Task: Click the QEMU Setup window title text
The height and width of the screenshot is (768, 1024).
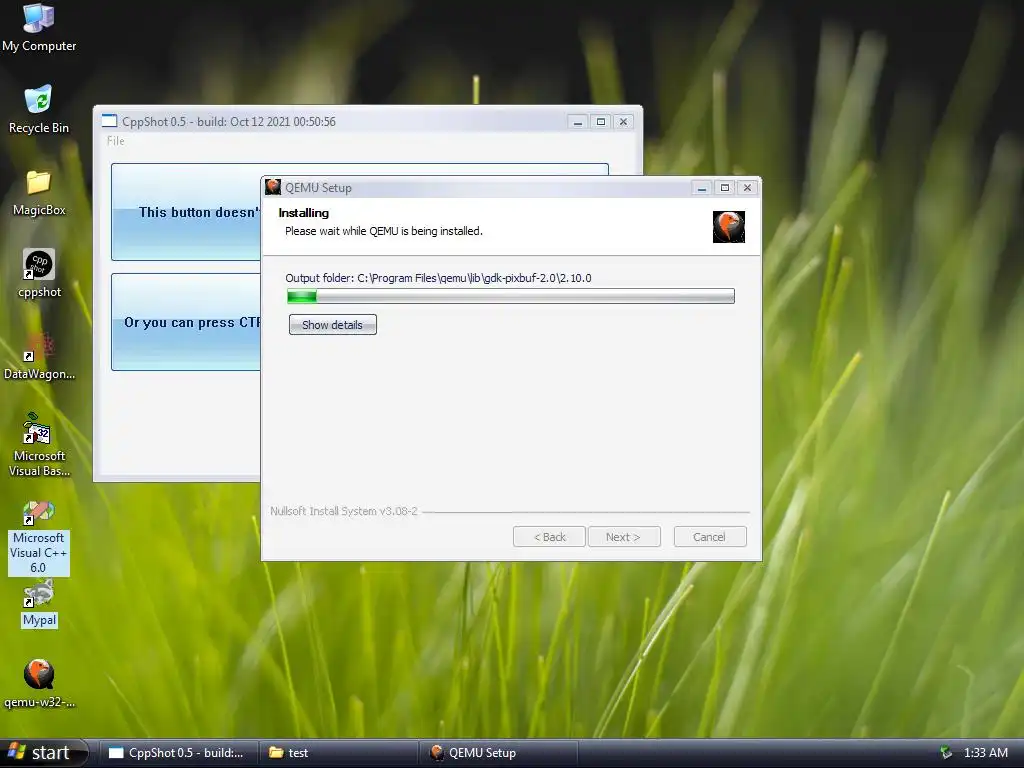Action: [318, 187]
